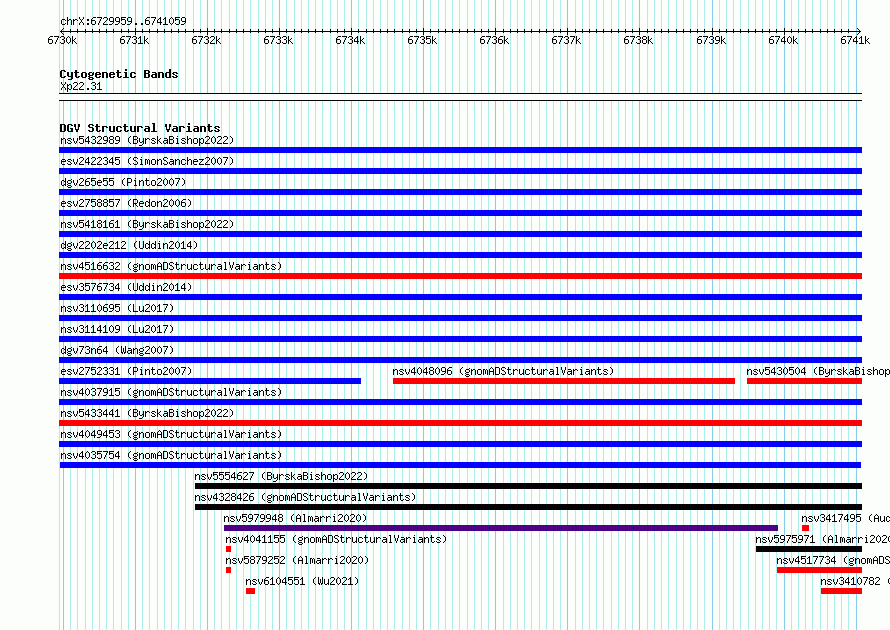Open the nsv4049453 (gnomADStructuralVariants) label

tap(171, 434)
